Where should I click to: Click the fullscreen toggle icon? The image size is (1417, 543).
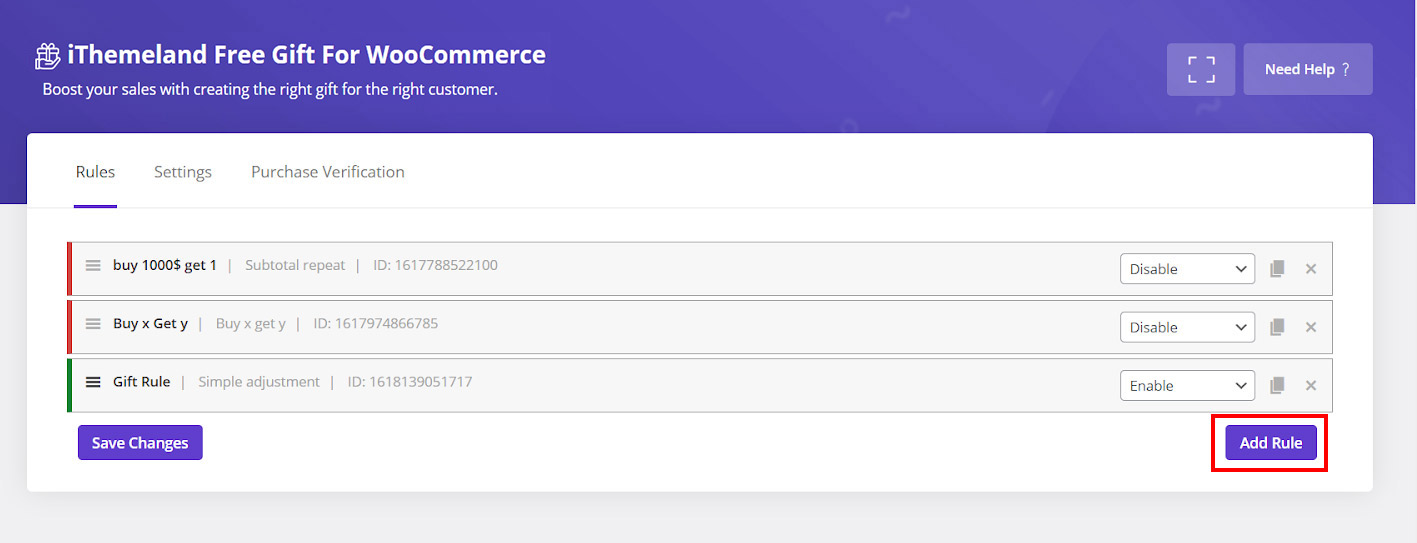pos(1200,69)
